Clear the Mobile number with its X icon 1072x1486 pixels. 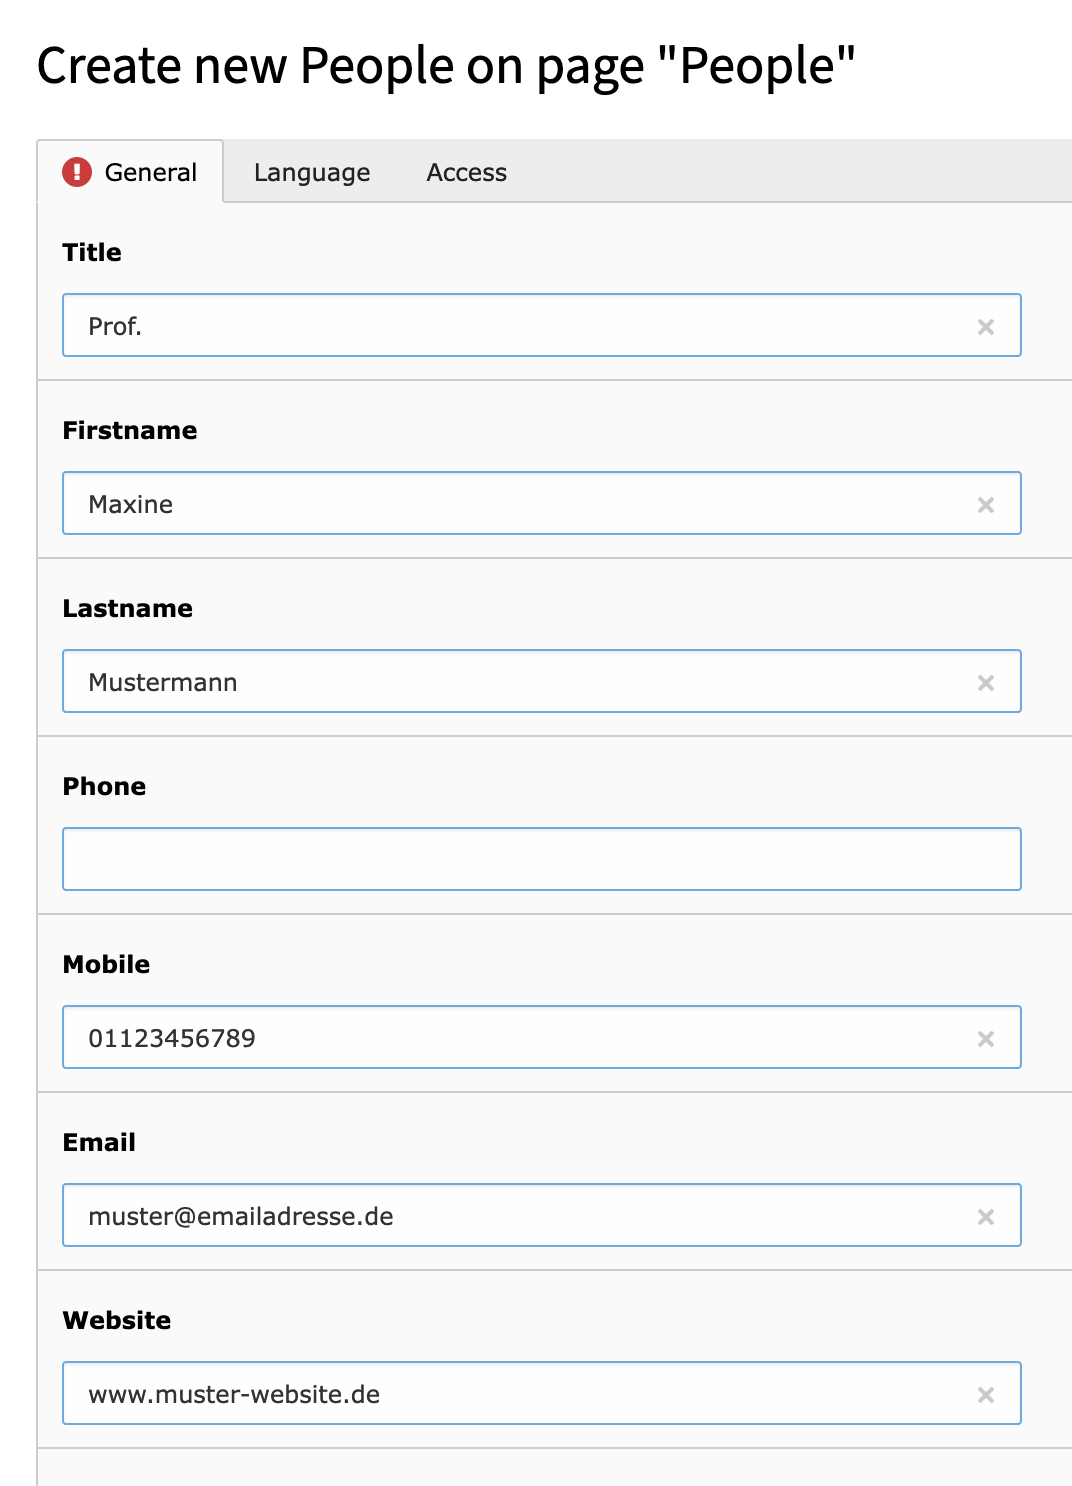click(986, 1039)
